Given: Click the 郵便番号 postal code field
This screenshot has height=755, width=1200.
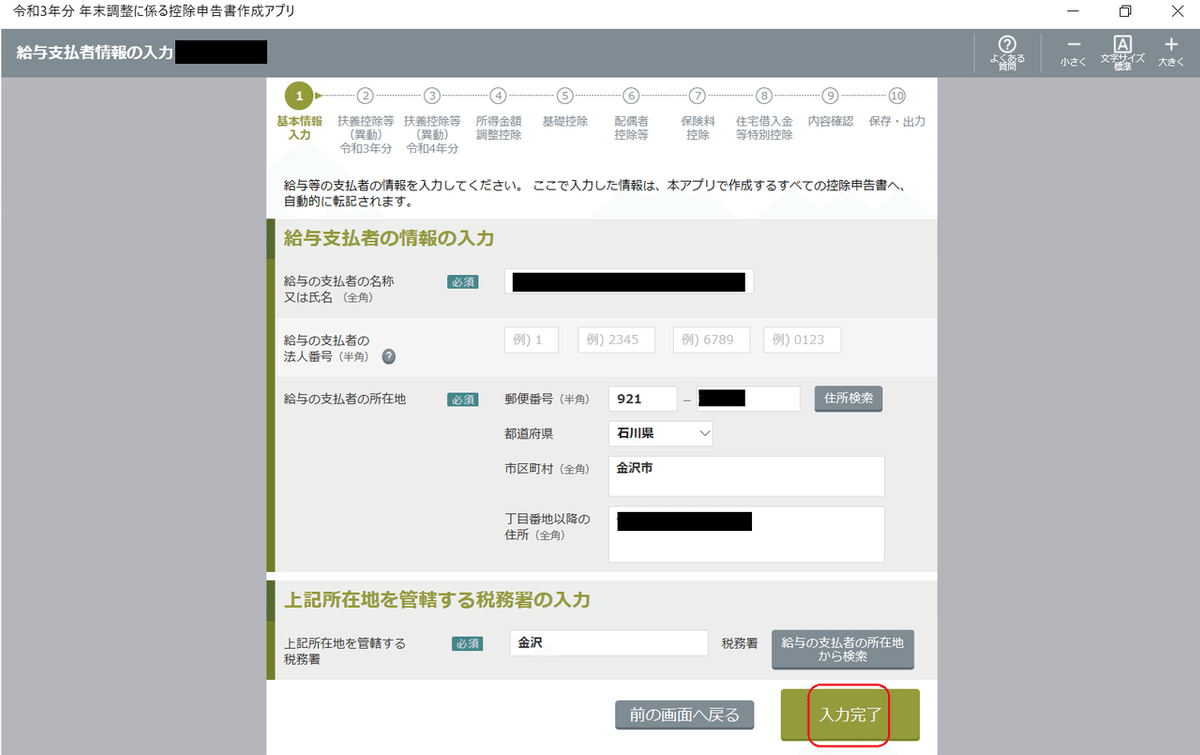Looking at the screenshot, I should (x=642, y=398).
